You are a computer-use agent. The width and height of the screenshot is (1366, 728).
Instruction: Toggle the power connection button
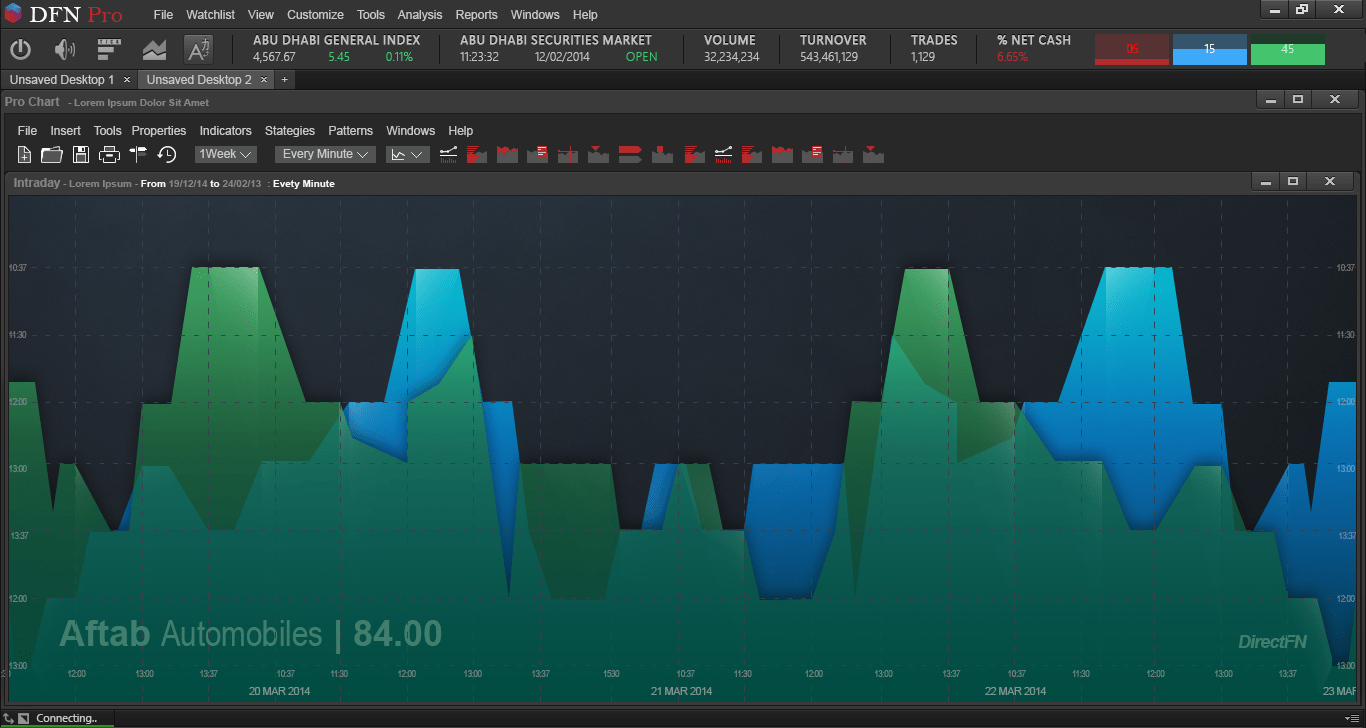(21, 49)
